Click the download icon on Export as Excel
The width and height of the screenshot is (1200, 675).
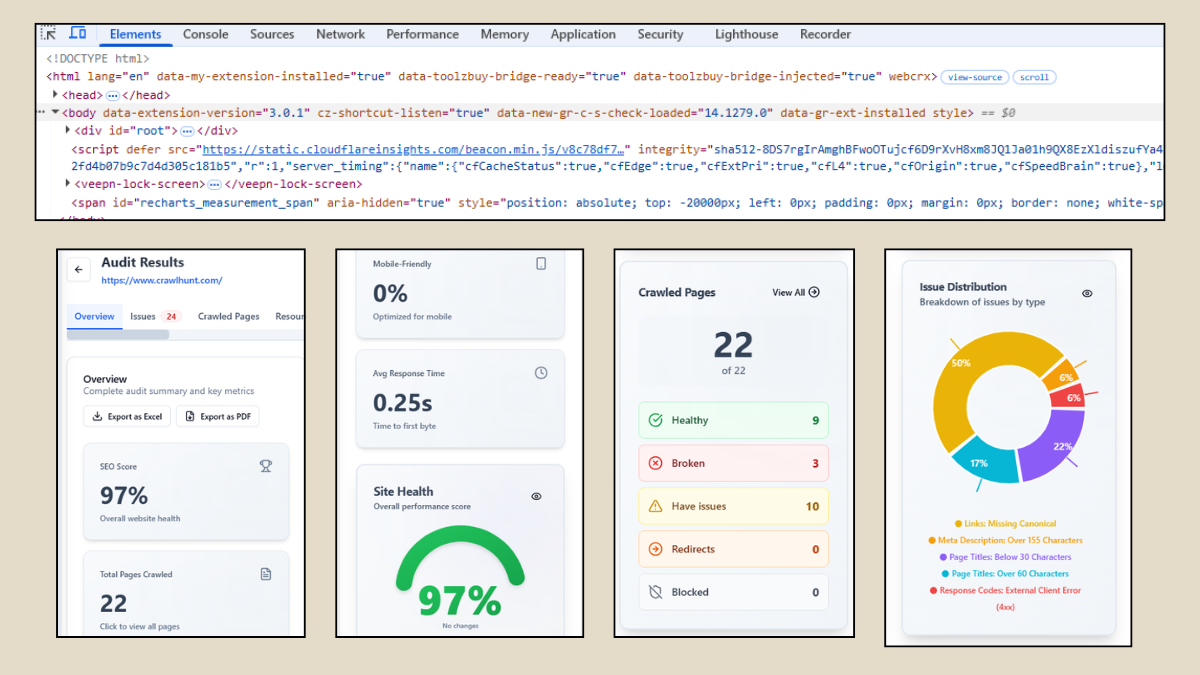[x=98, y=417]
